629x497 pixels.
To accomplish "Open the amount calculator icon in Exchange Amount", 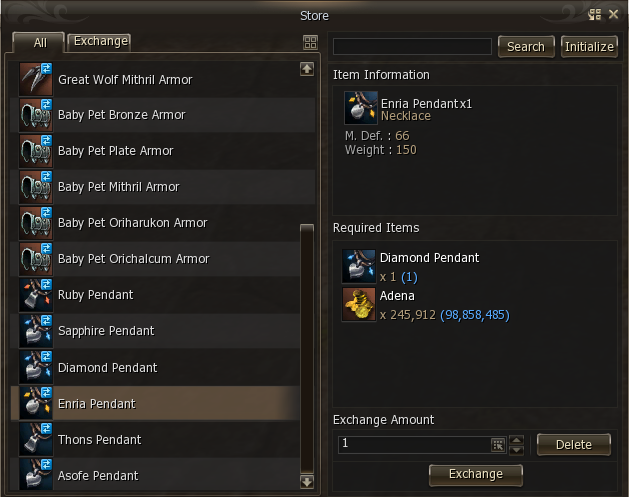I will [498, 444].
